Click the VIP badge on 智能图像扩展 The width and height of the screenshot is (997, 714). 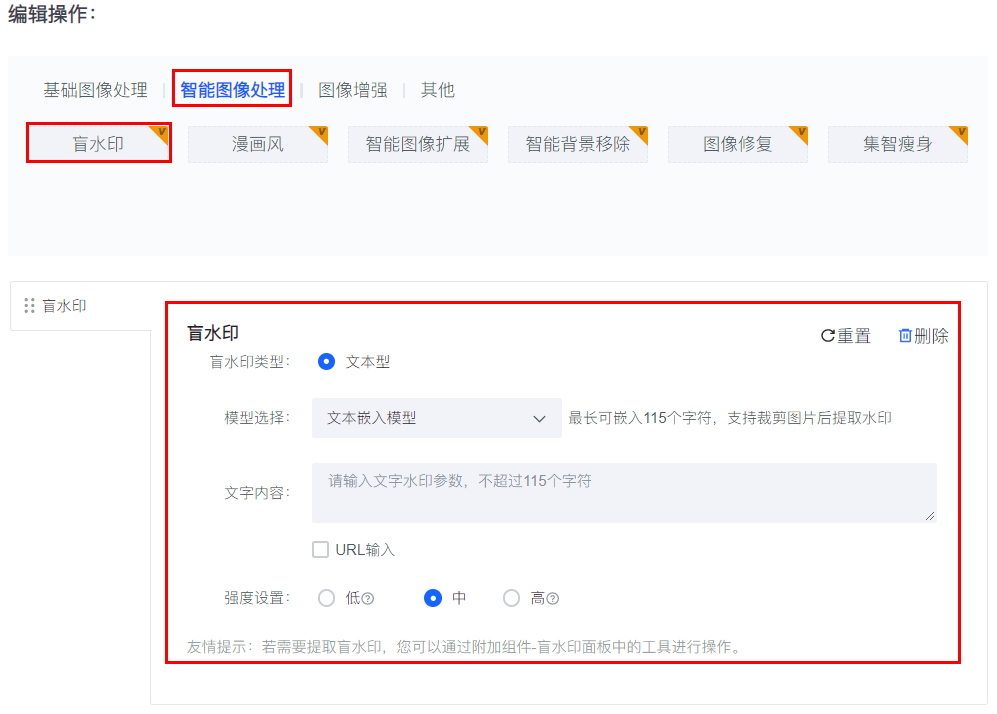(x=481, y=133)
